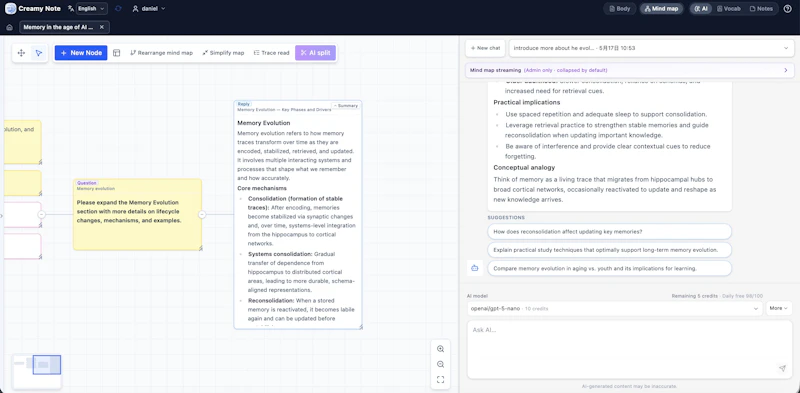Click Simplify map
The width and height of the screenshot is (800, 393).
pyautogui.click(x=223, y=53)
